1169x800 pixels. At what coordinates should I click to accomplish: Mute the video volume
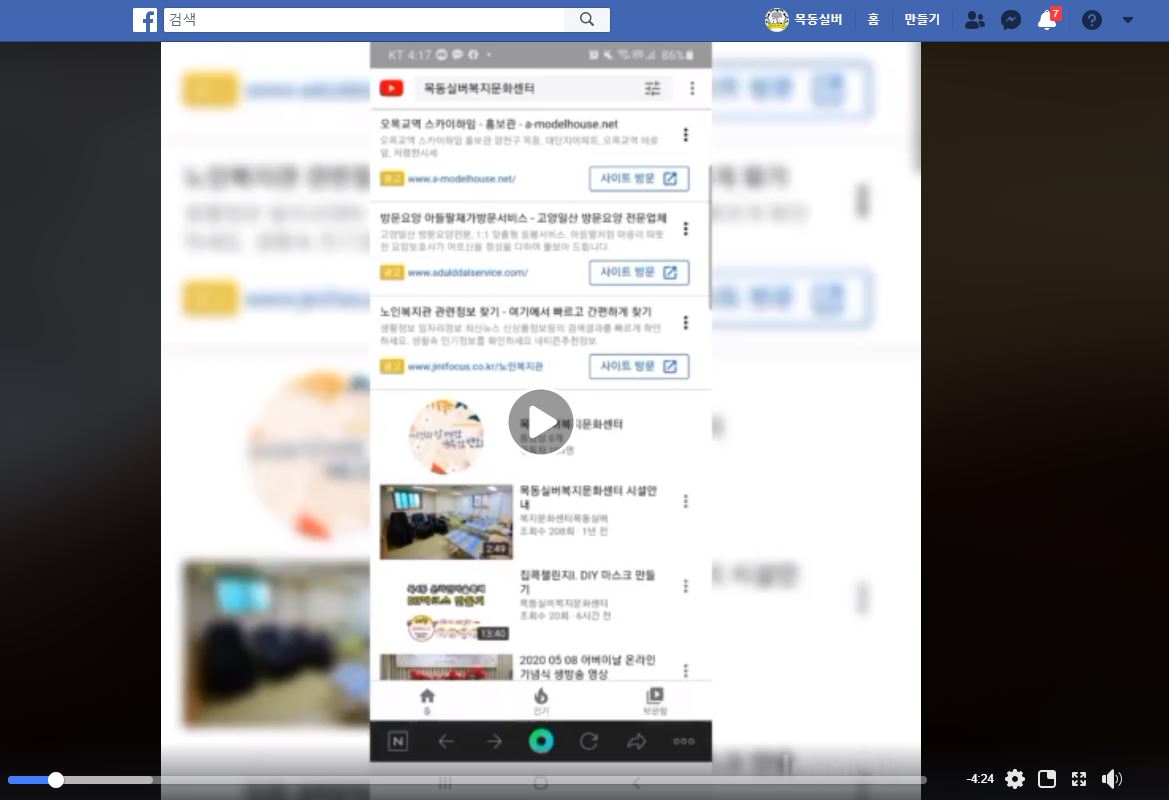[1111, 779]
